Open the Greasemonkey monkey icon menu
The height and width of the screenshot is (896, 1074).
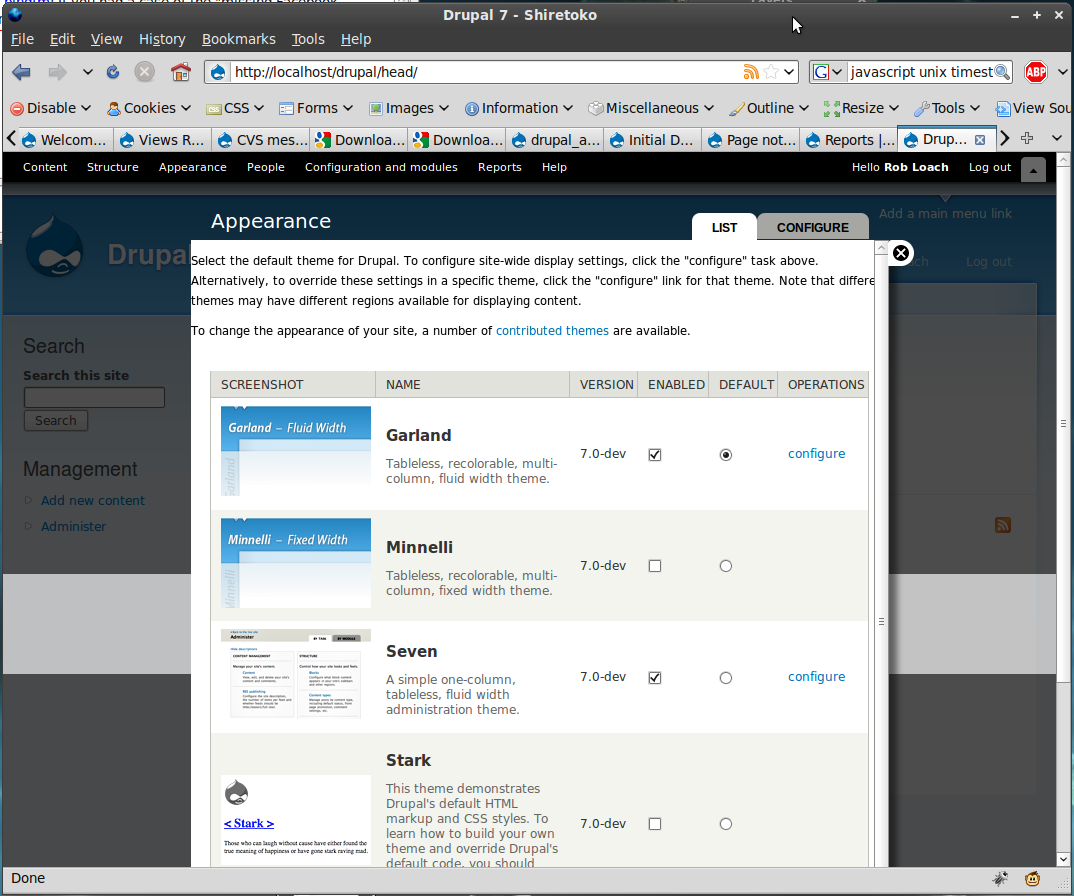pos(1032,878)
